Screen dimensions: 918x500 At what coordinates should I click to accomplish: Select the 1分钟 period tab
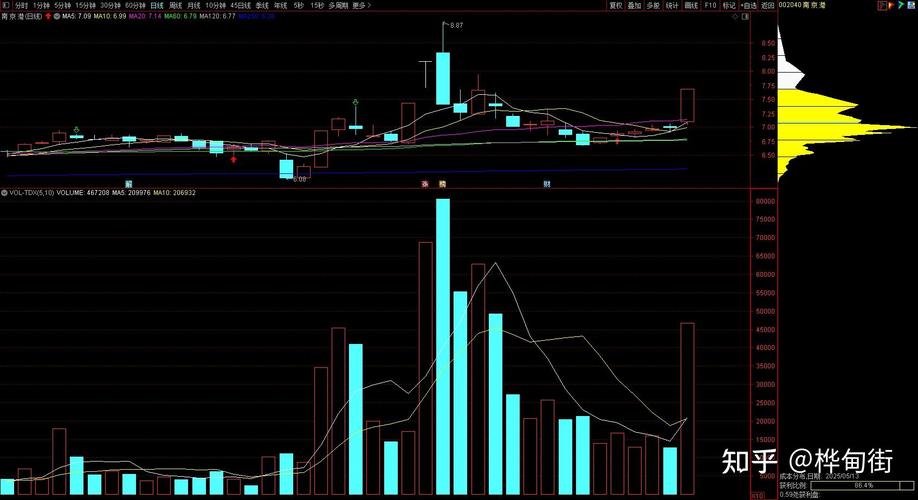[x=41, y=5]
